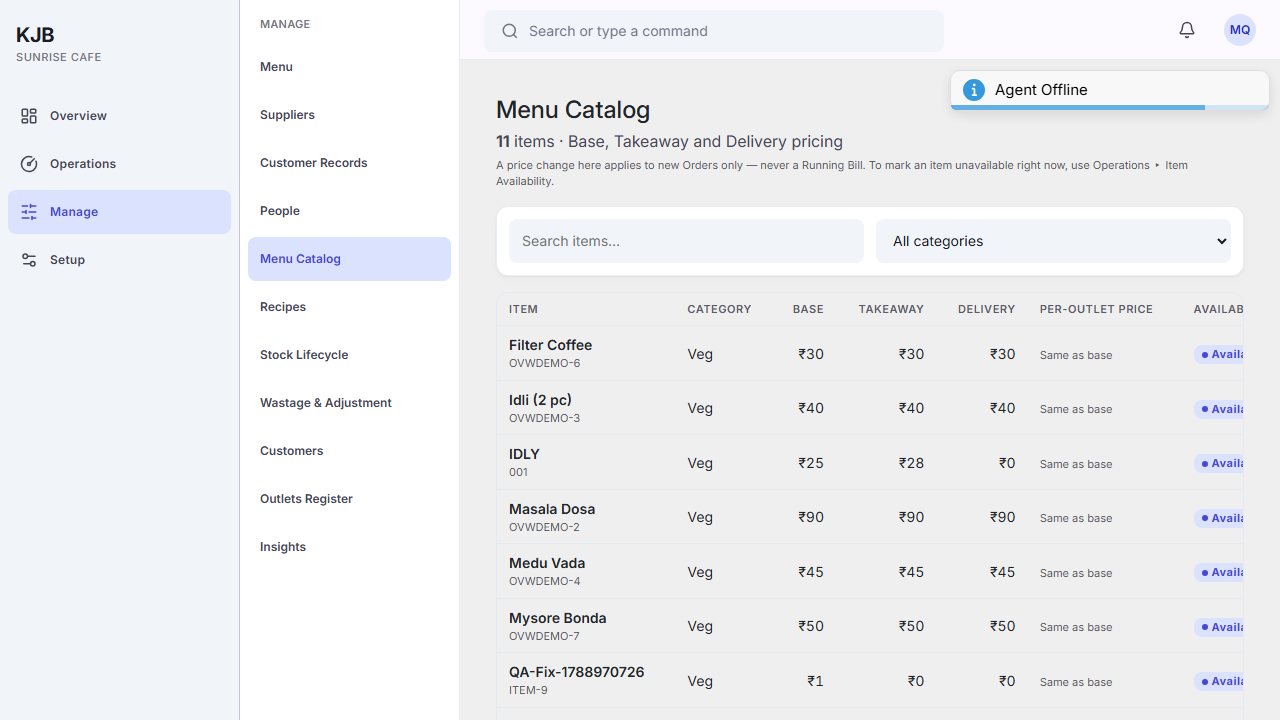Click Medu Vada availability badge
Screen dimensions: 1280x720
tap(1218, 572)
